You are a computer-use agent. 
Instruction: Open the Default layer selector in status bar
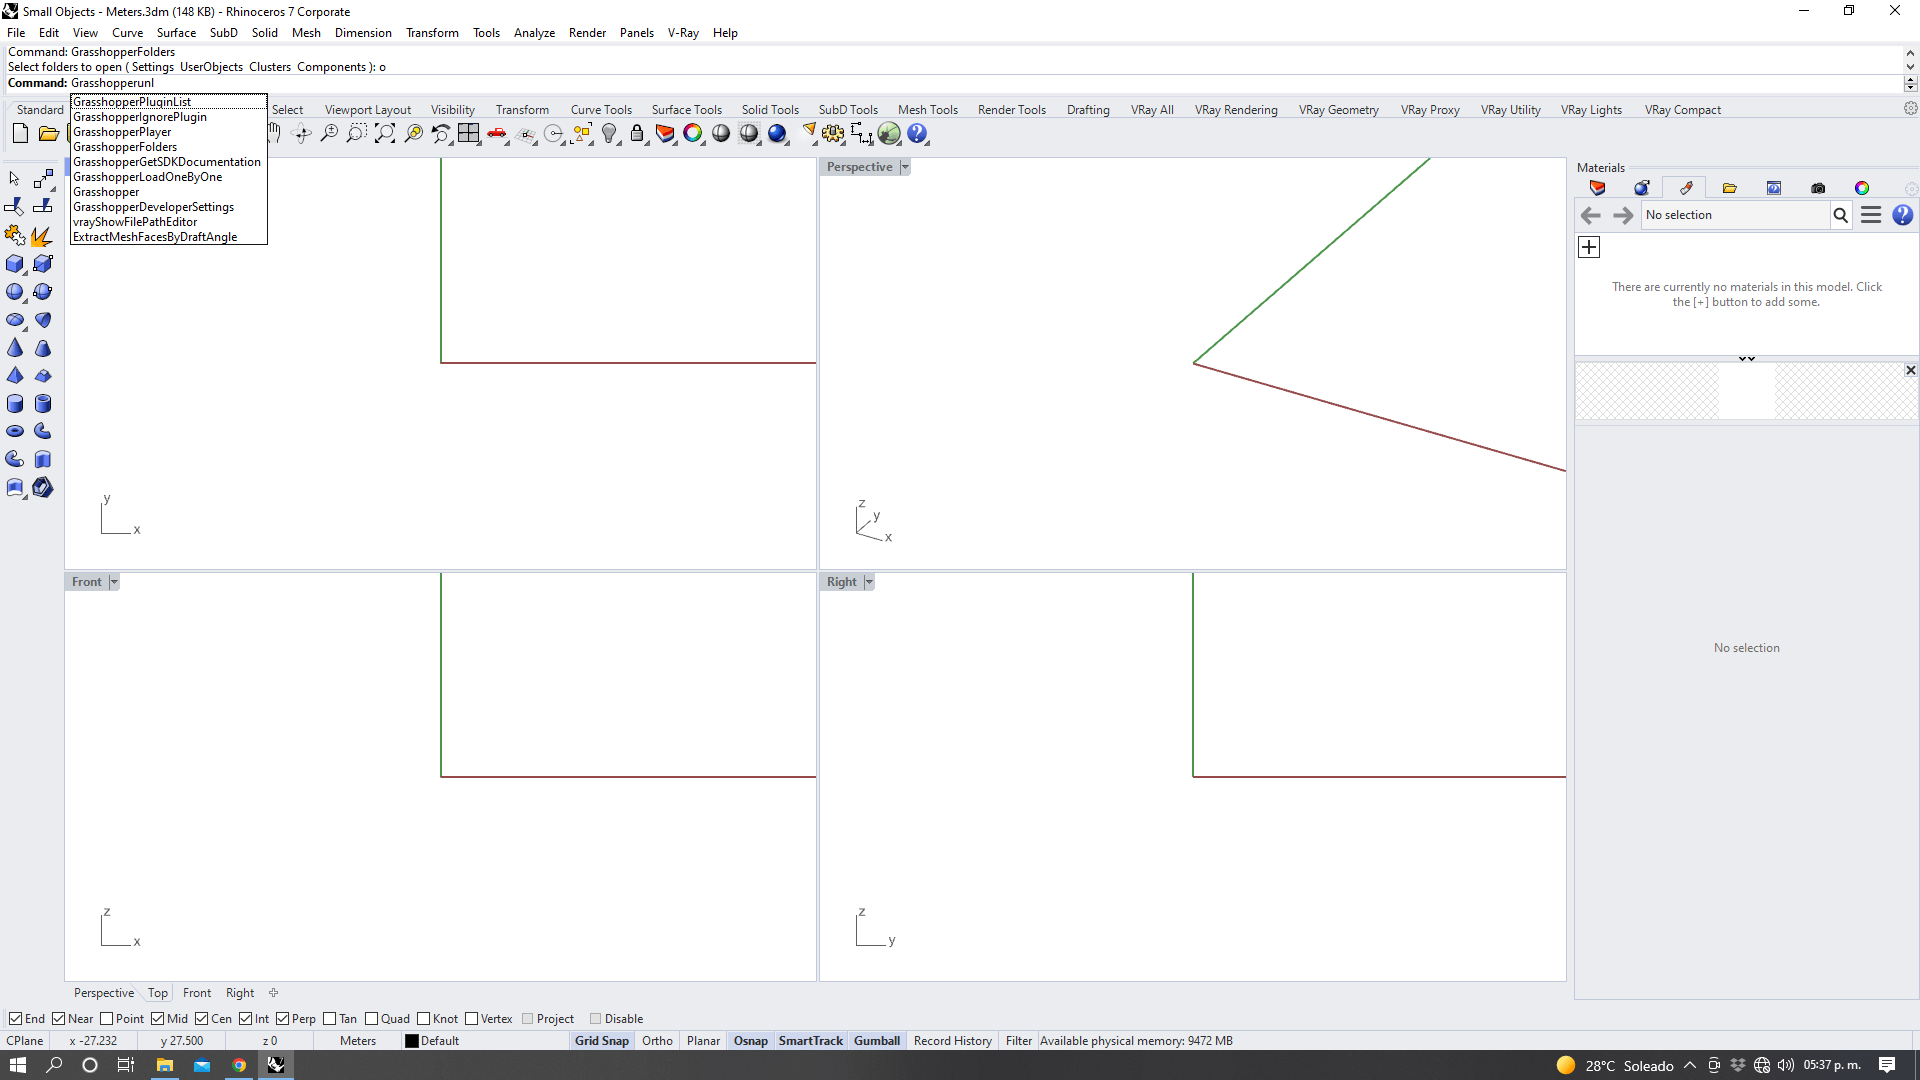pyautogui.click(x=439, y=1041)
